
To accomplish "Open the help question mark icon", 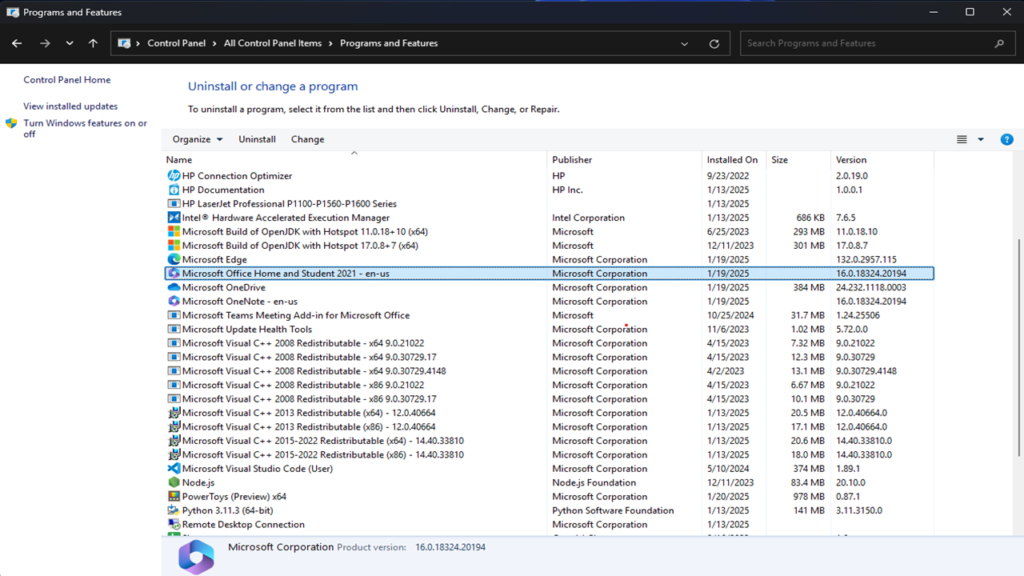I will (1006, 139).
